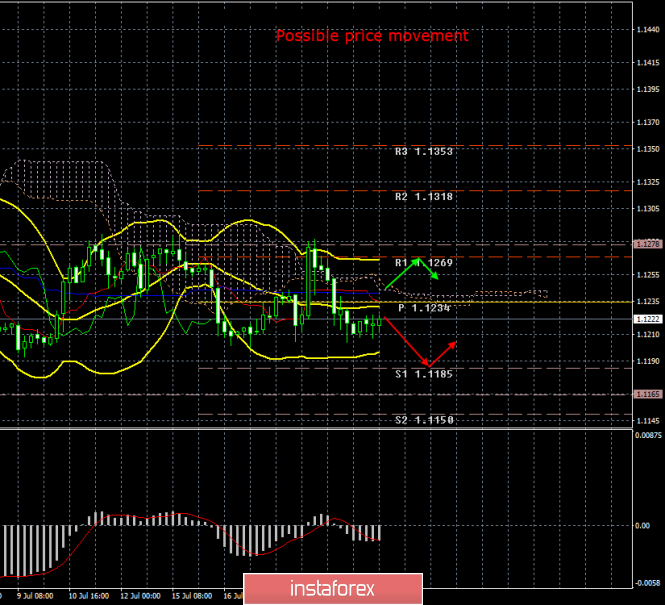This screenshot has width=665, height=605.
Task: Select the 12 Jul 00:00 time label
Action: coord(141,596)
